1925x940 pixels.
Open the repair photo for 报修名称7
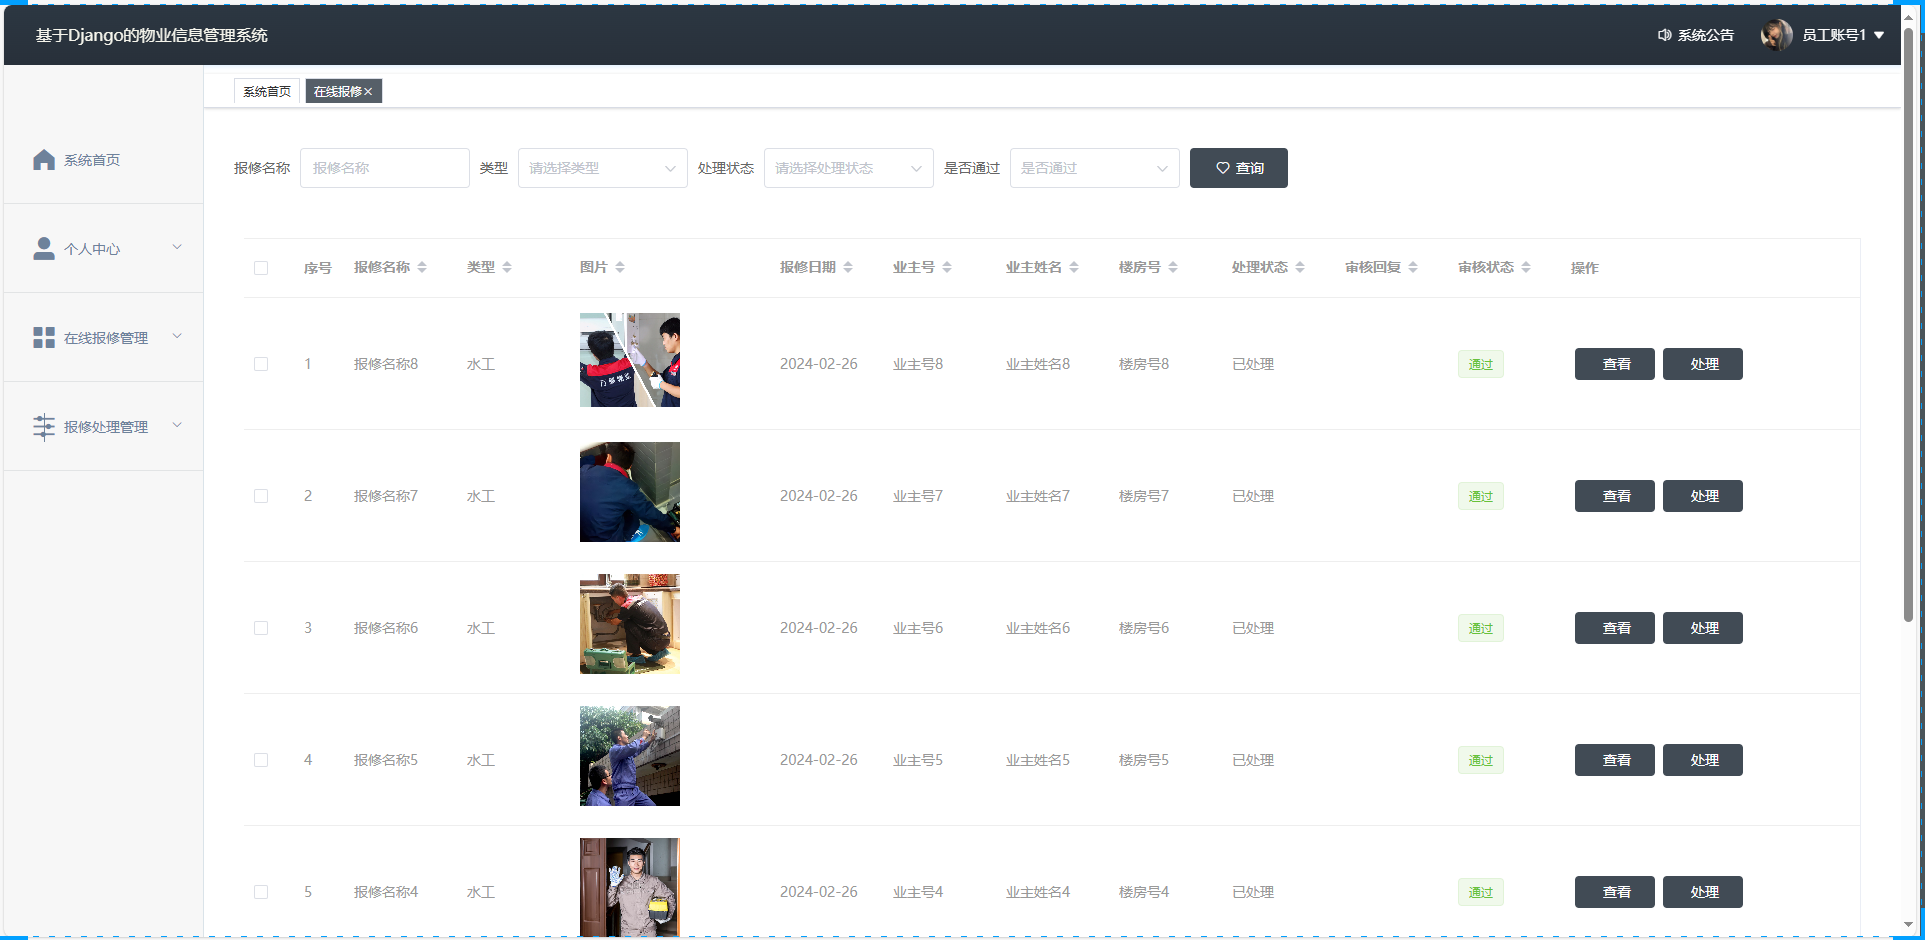coord(630,492)
